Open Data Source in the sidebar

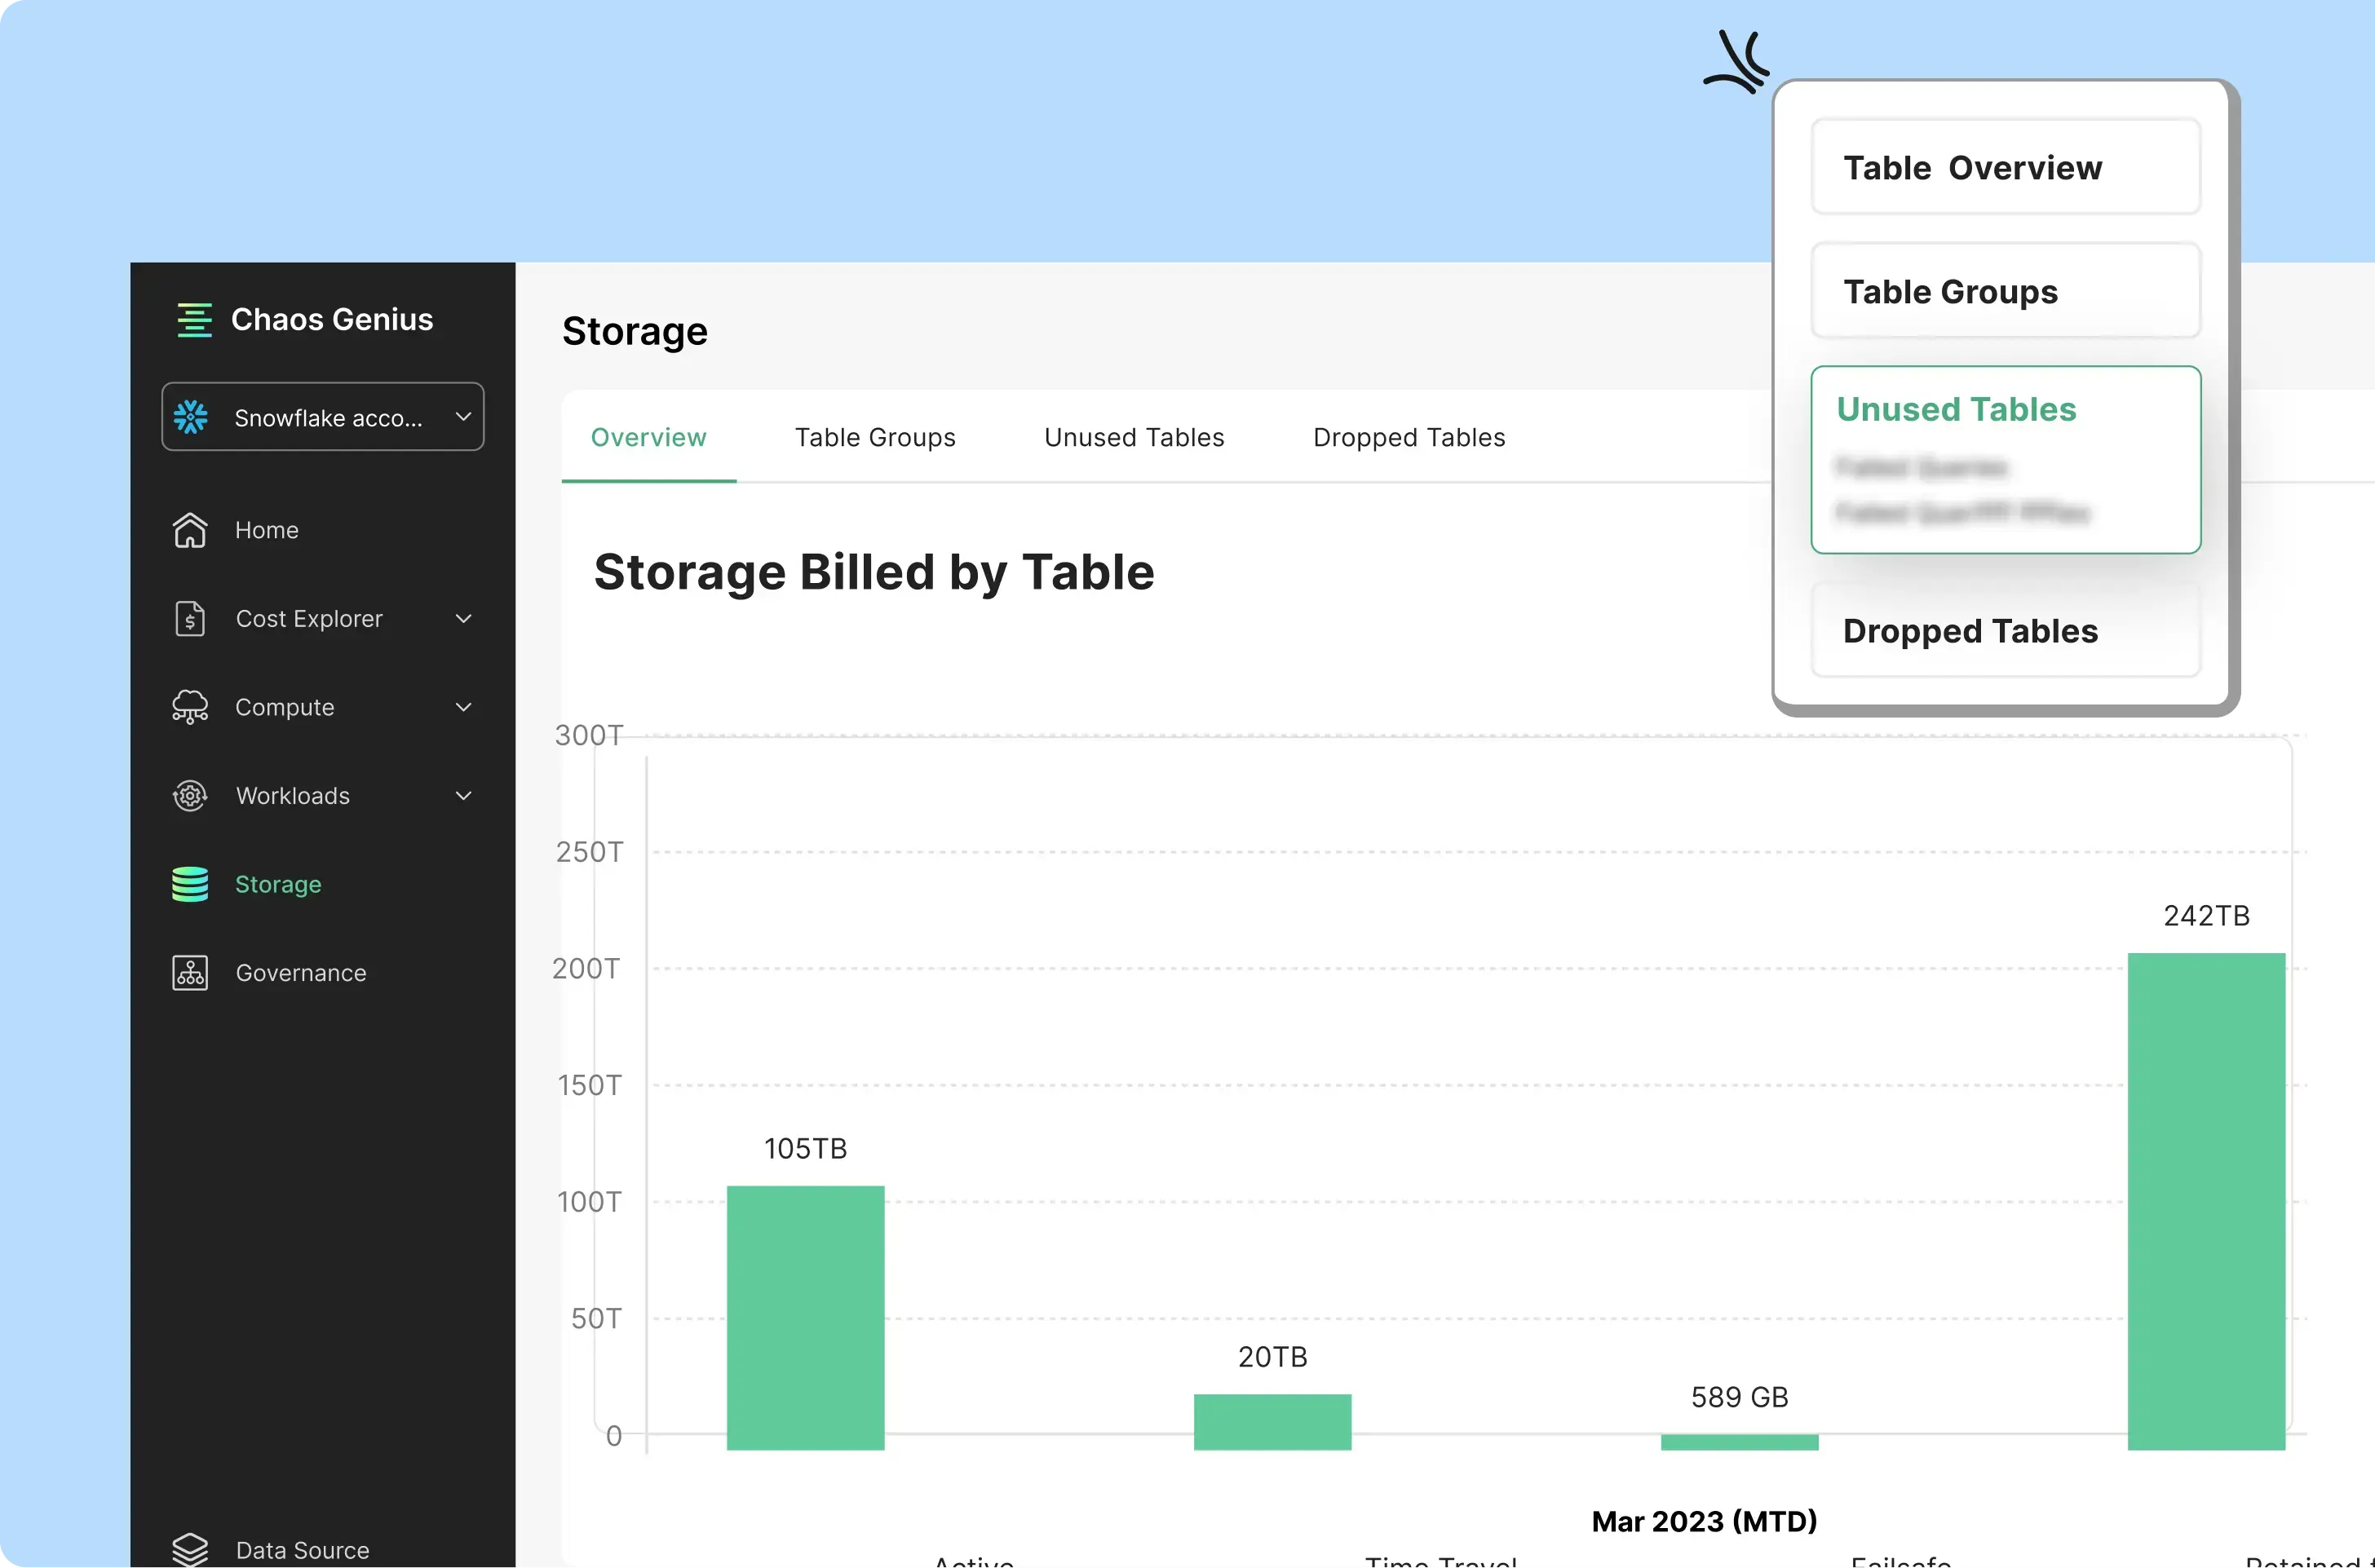click(302, 1550)
